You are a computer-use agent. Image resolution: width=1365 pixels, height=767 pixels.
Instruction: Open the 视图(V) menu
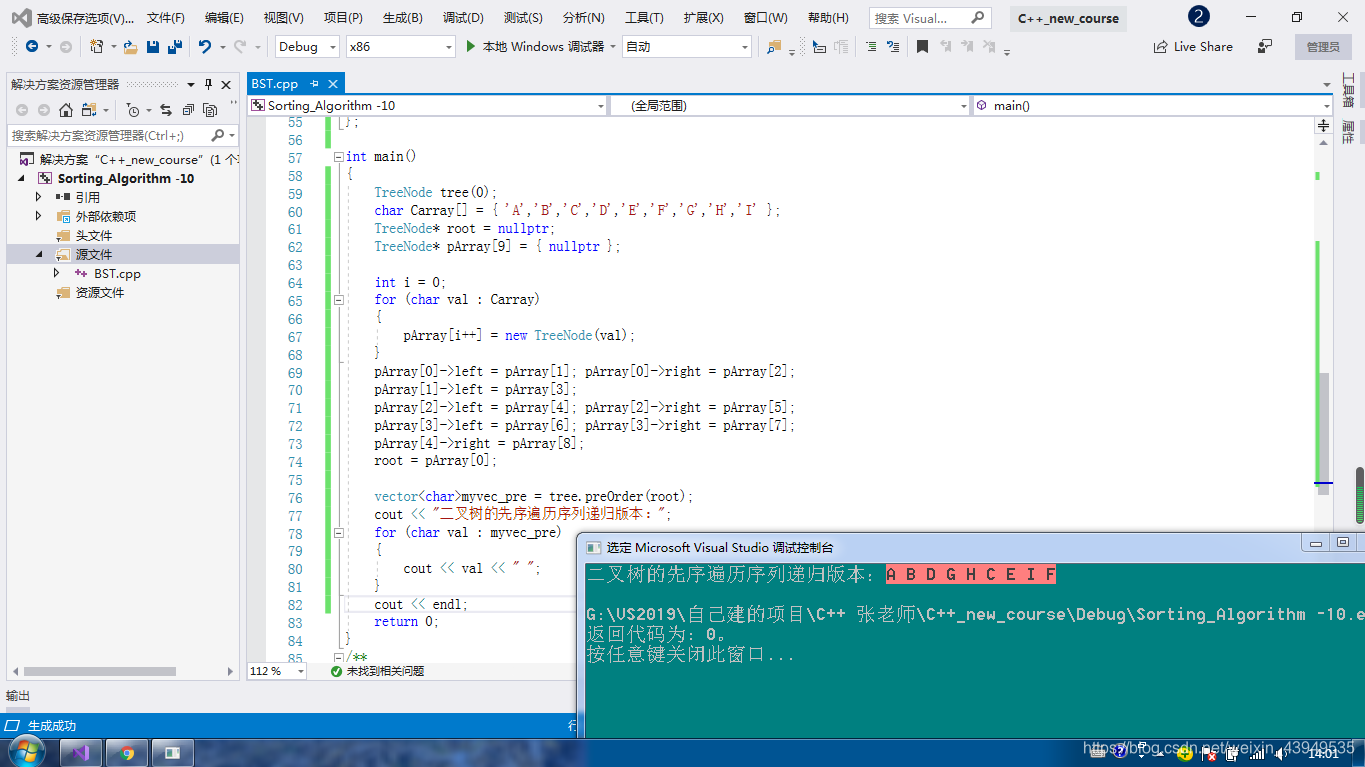(x=284, y=18)
